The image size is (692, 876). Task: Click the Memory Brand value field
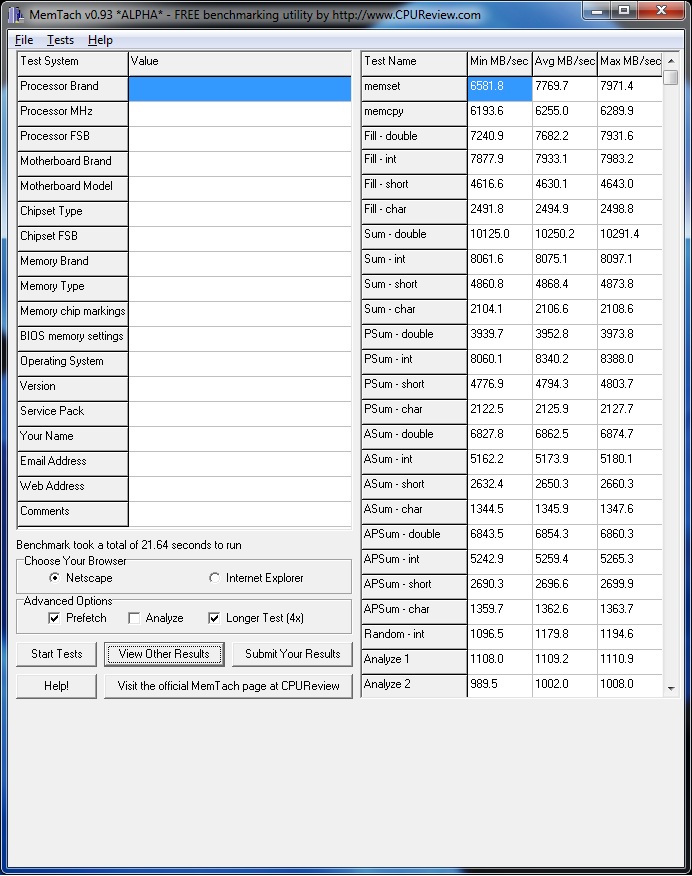point(240,264)
